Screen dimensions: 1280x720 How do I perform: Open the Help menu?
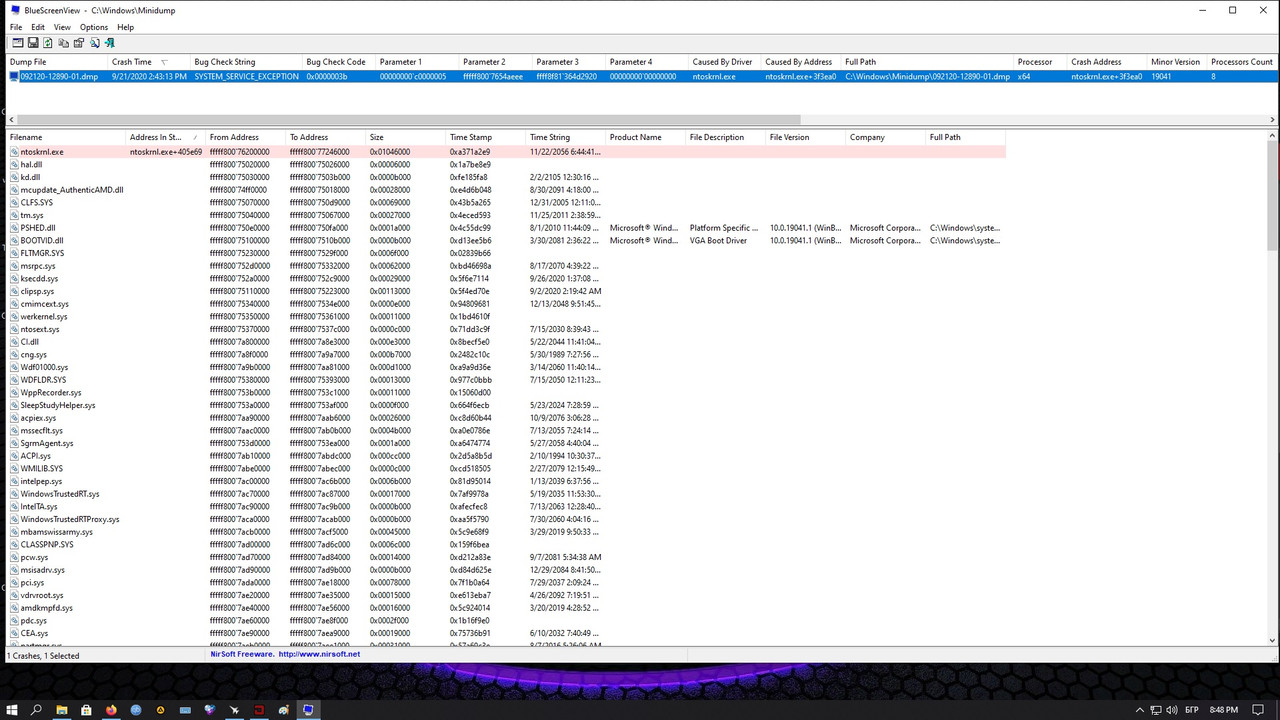[x=125, y=27]
